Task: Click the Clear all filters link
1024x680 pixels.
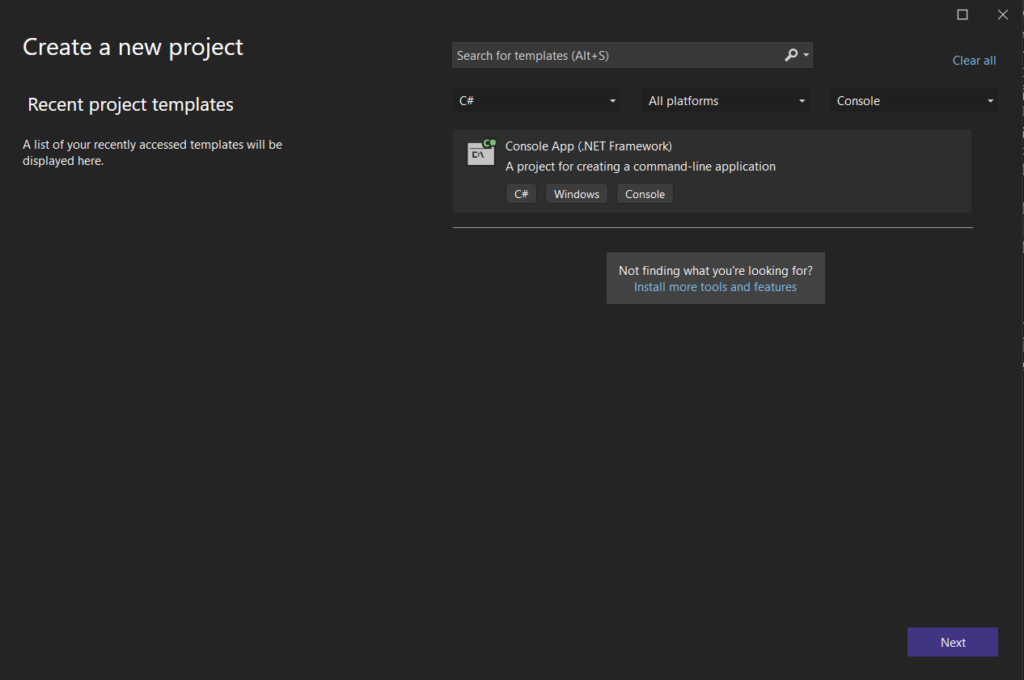Action: 974,61
